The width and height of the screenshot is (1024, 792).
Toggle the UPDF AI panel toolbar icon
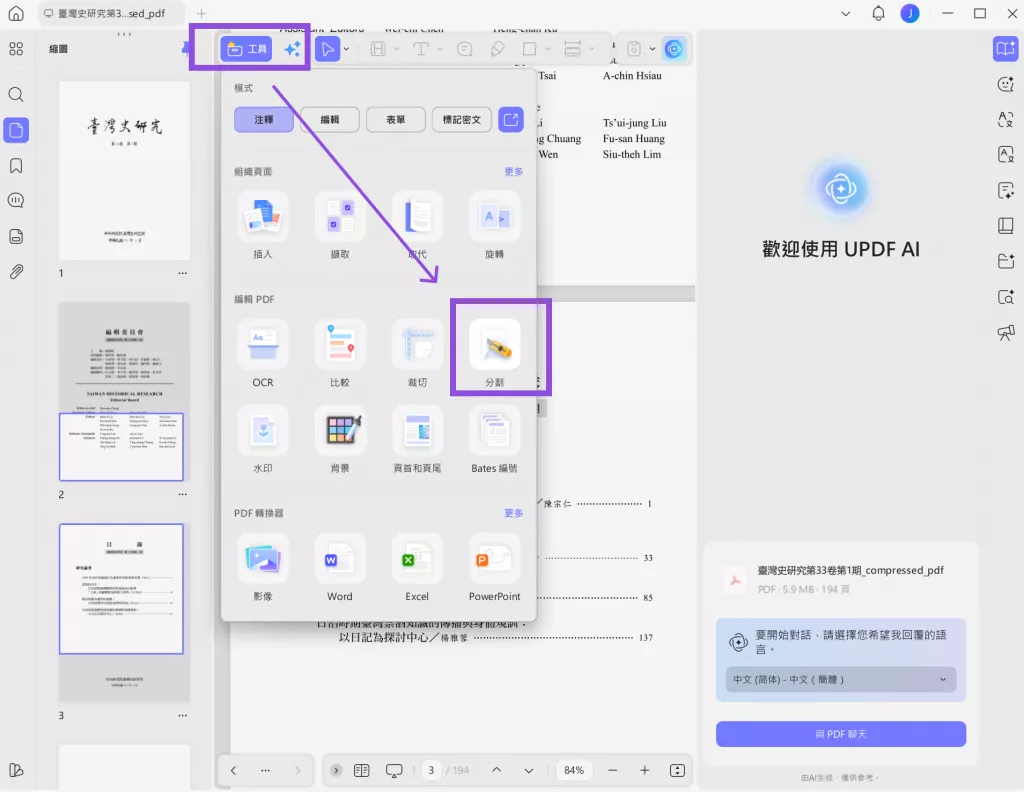click(673, 49)
